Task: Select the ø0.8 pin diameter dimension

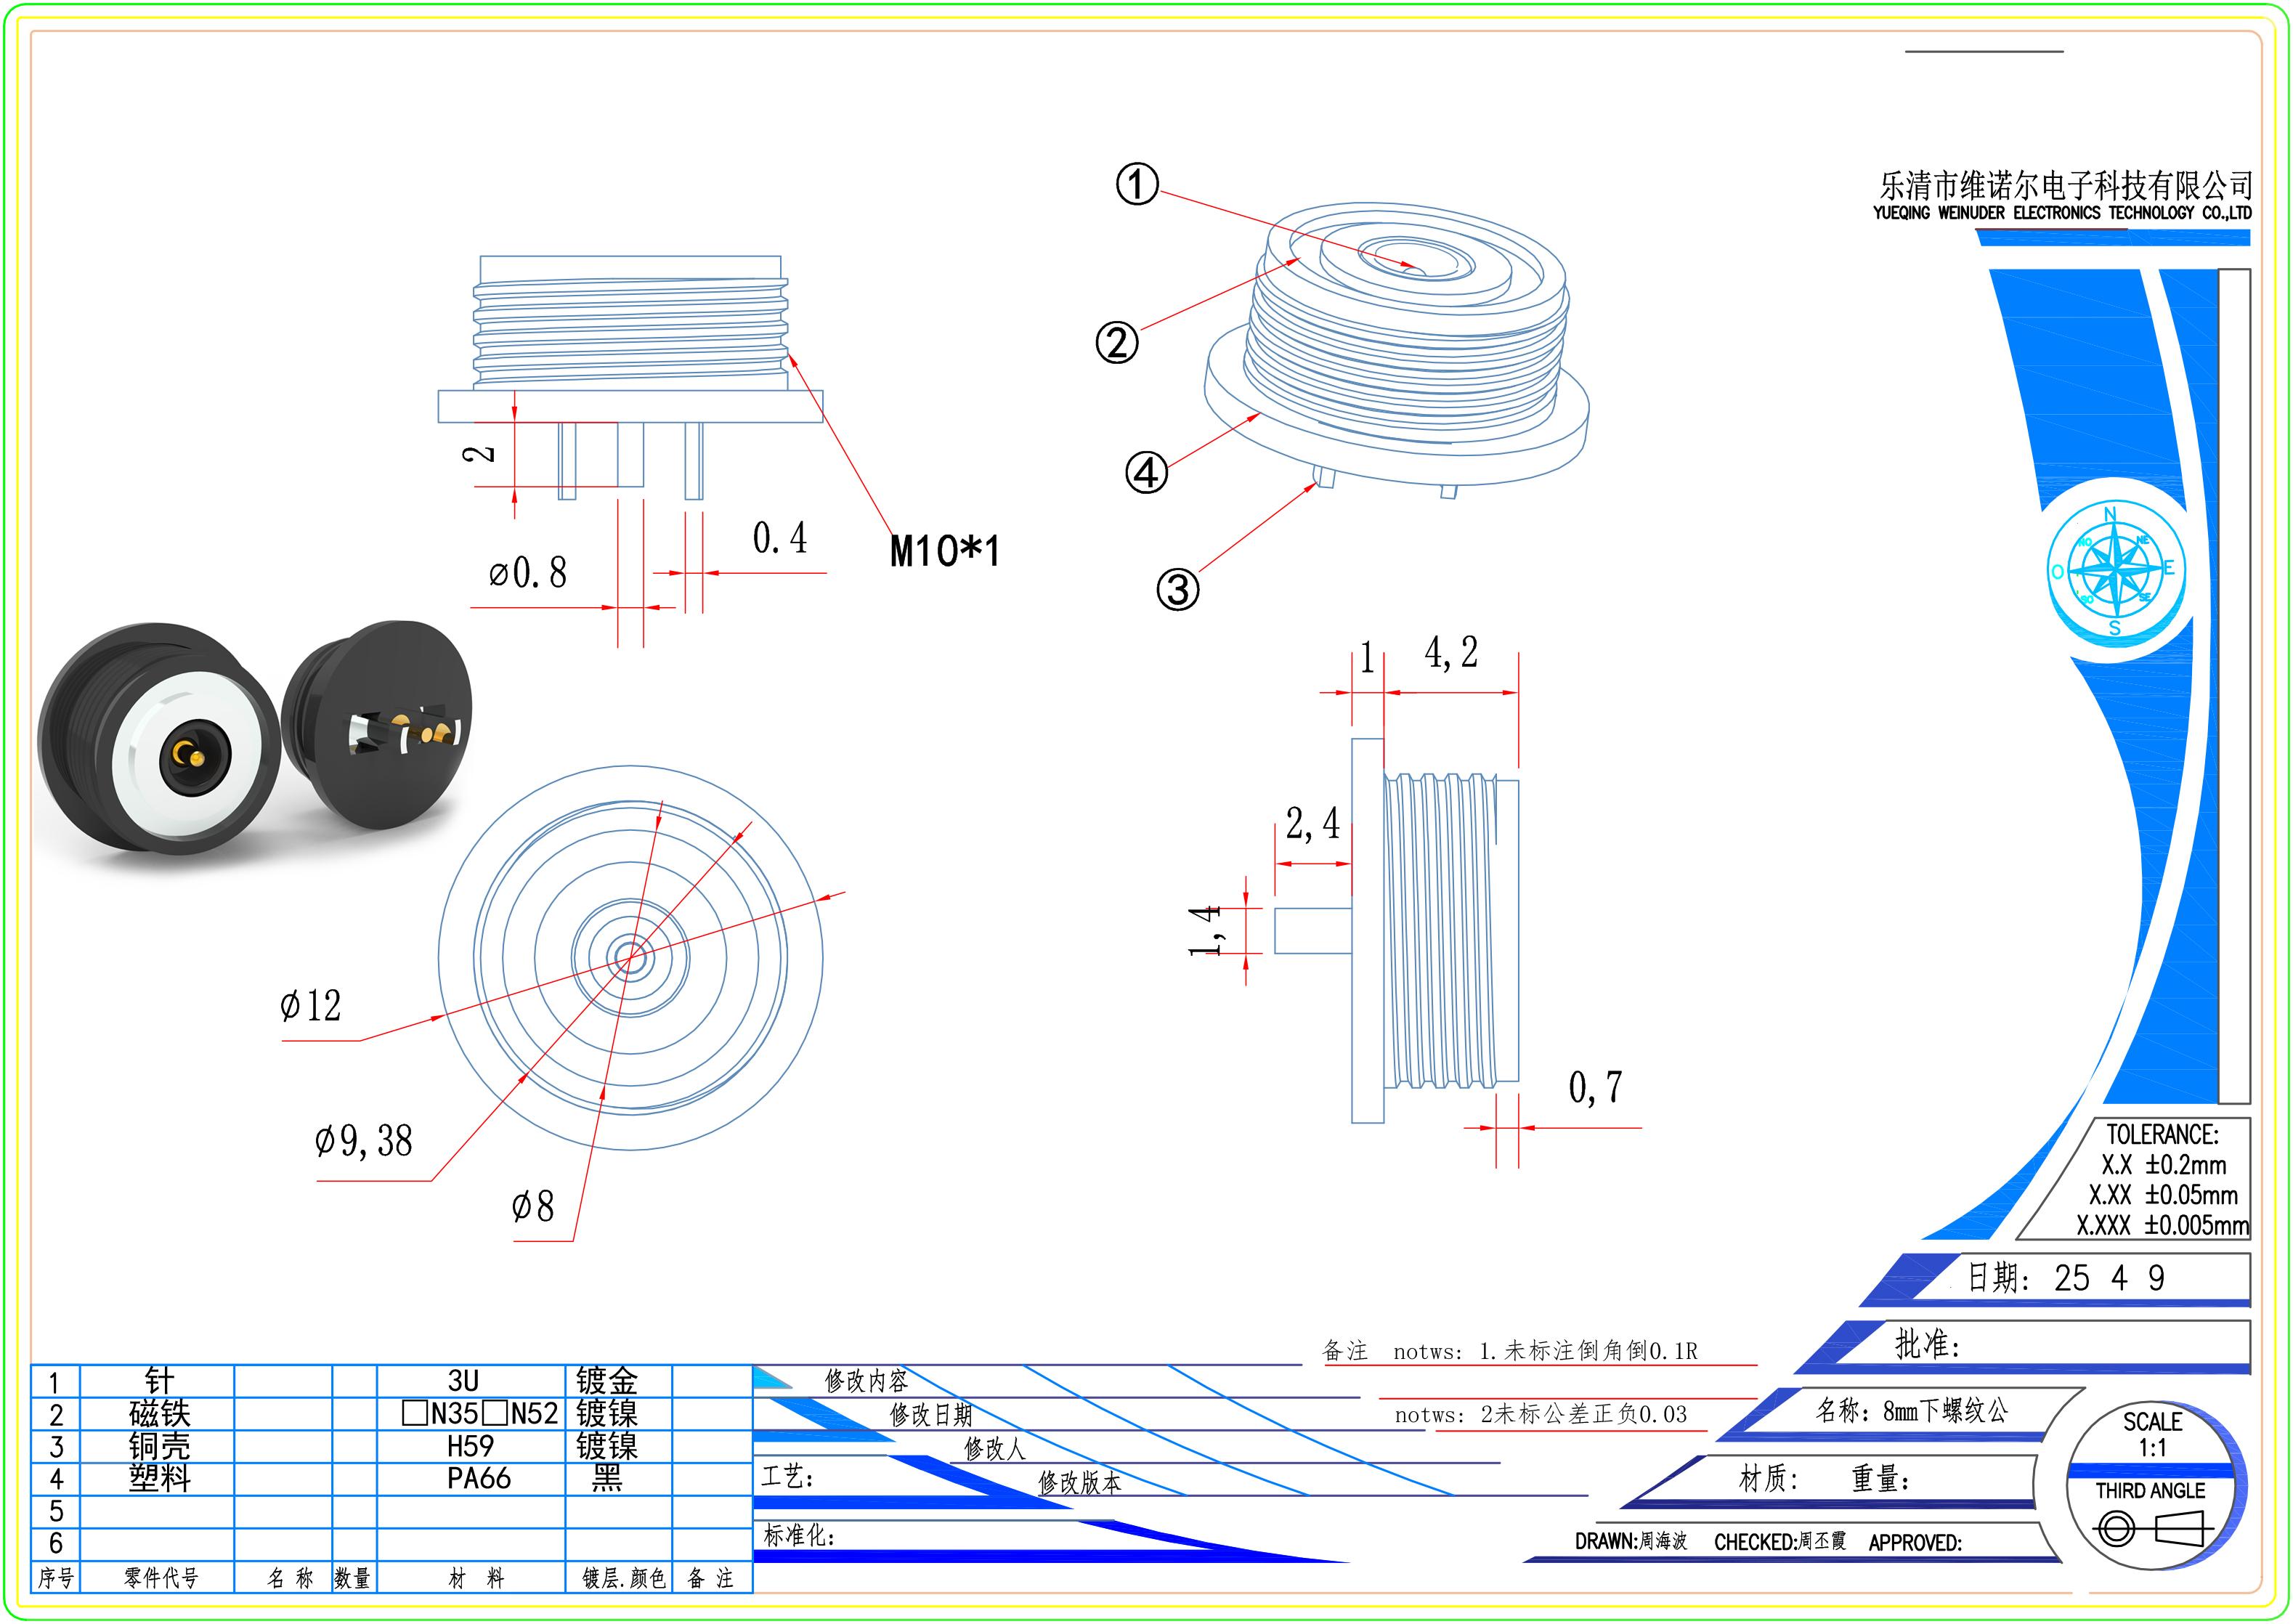Action: pyautogui.click(x=528, y=573)
